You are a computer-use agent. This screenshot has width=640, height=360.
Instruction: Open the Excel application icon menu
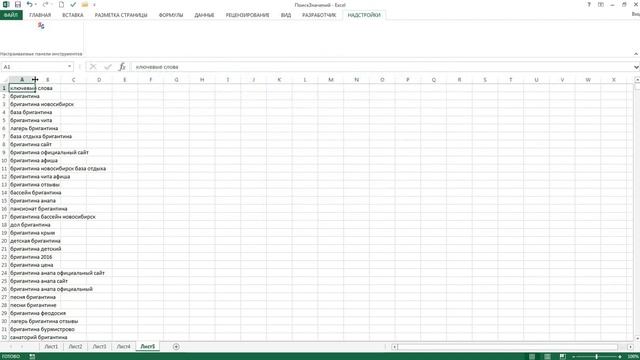(6, 4)
